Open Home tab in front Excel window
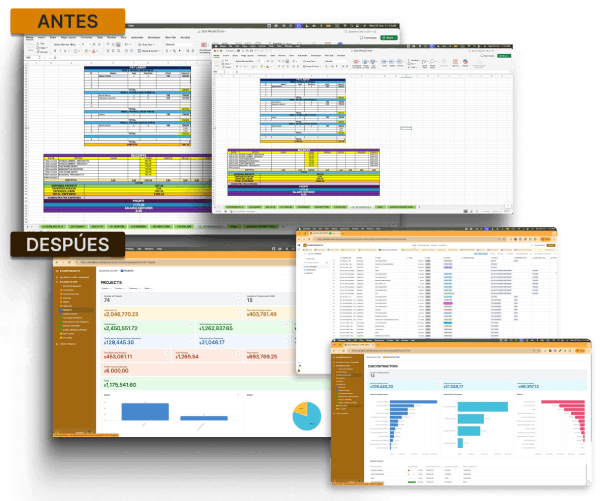The height and width of the screenshot is (501, 600). [x=217, y=55]
